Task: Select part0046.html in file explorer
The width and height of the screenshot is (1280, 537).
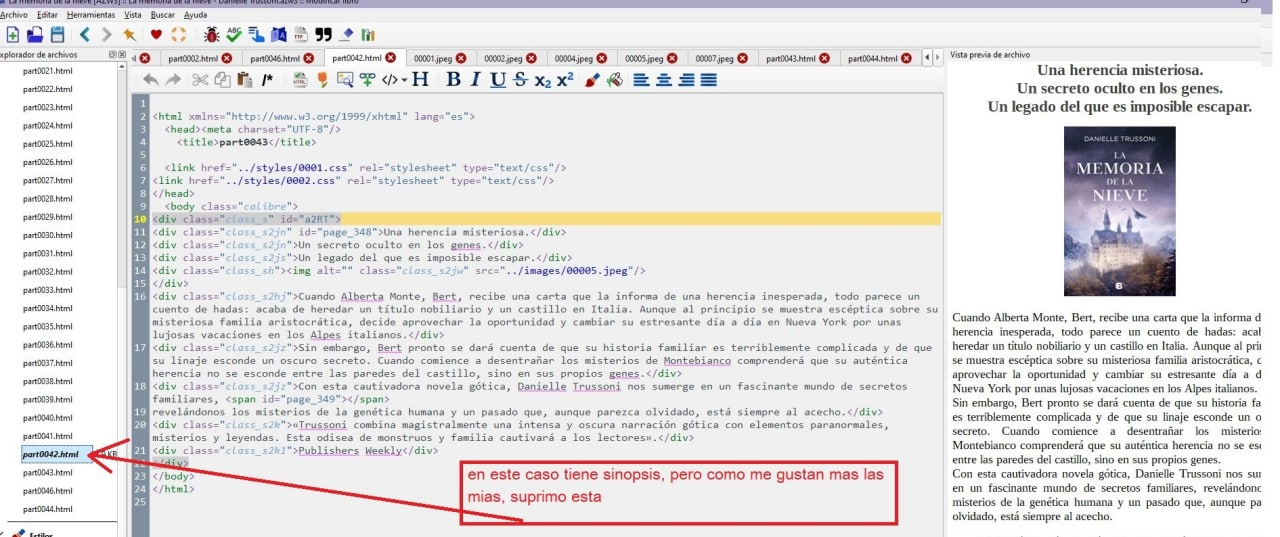Action: coord(47,491)
